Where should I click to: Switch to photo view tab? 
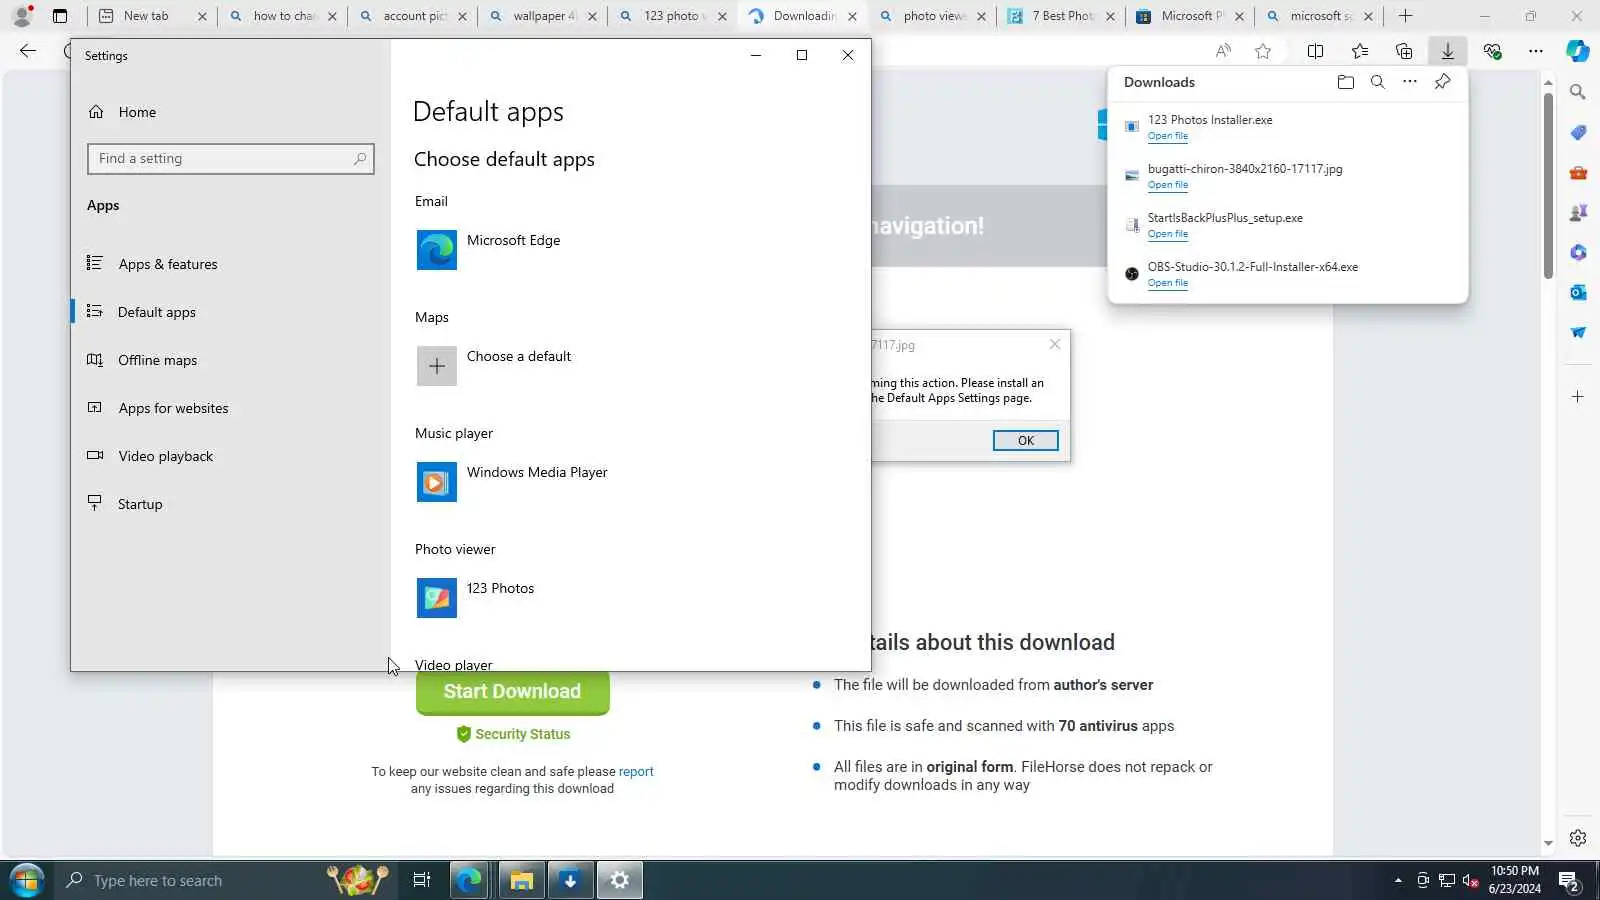click(x=931, y=16)
